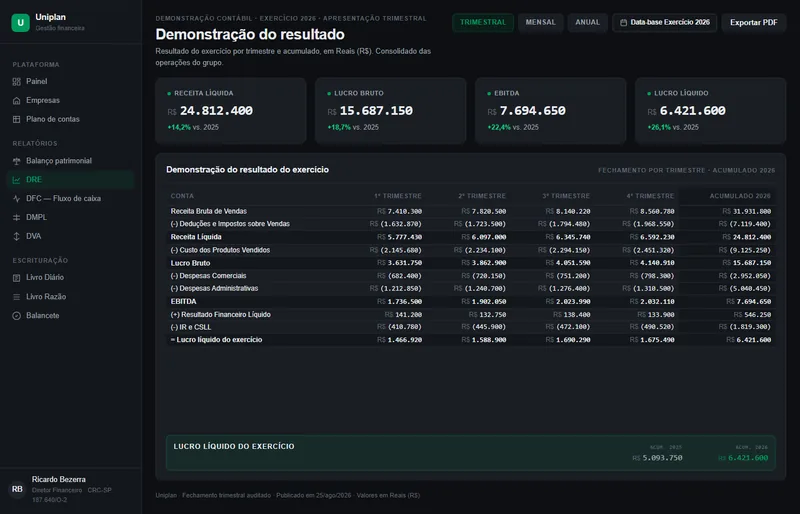Click the 2º Trimestre column header
The image size is (800, 514).
[482, 196]
